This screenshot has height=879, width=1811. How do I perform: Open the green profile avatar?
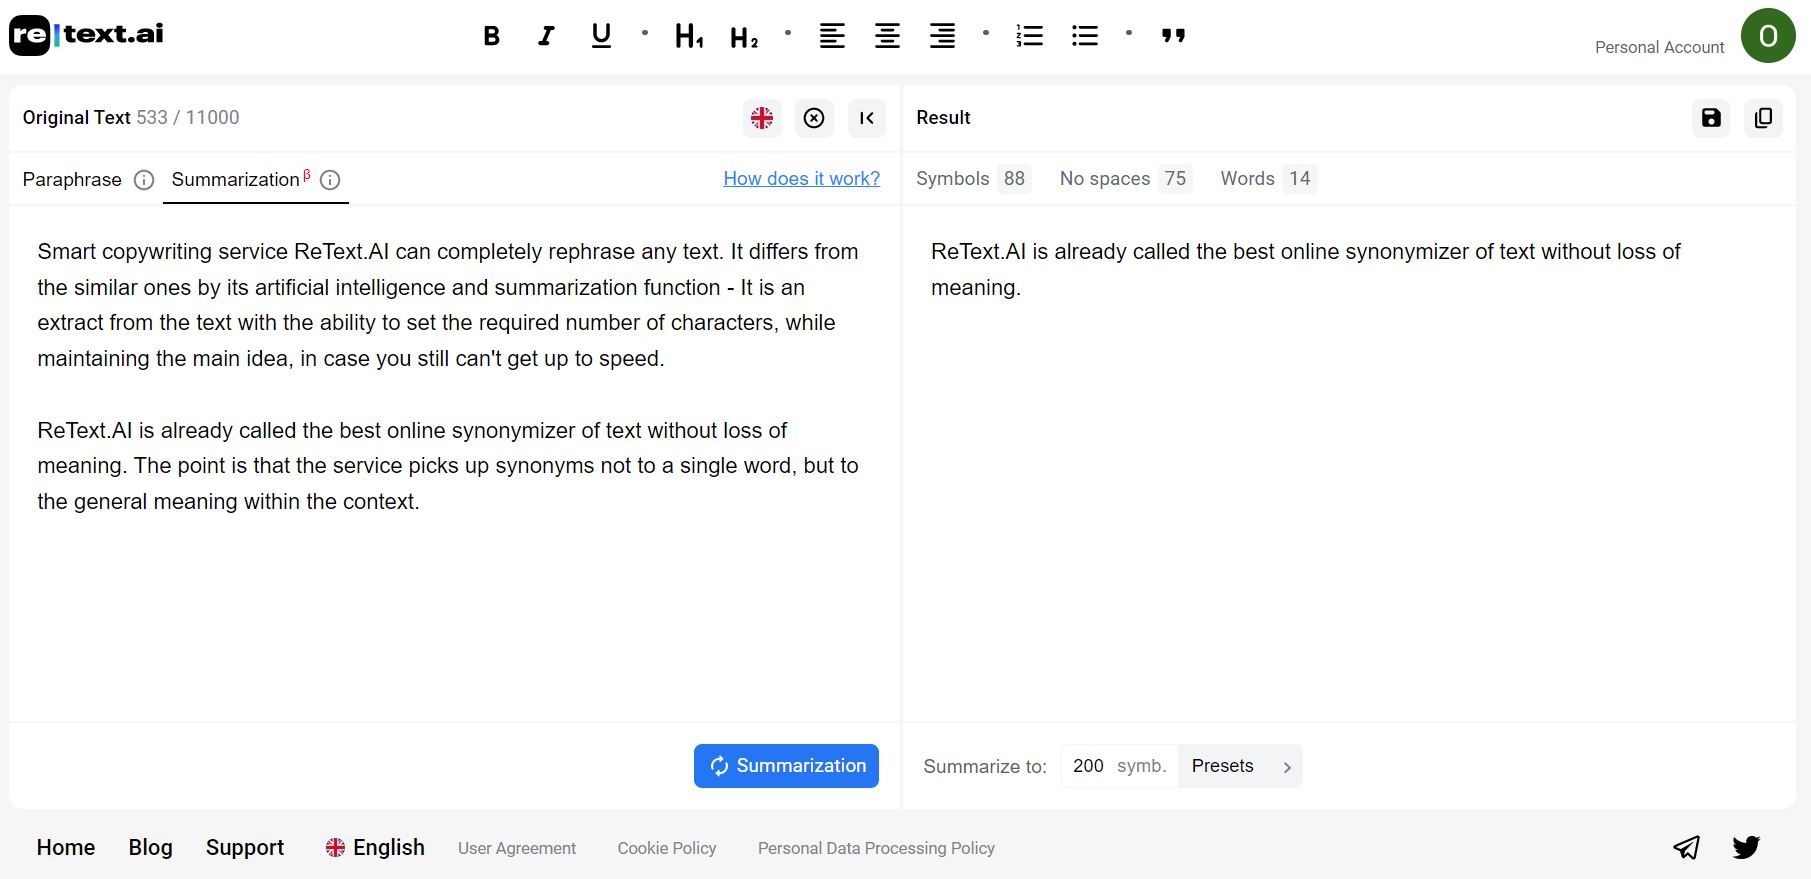click(x=1768, y=36)
